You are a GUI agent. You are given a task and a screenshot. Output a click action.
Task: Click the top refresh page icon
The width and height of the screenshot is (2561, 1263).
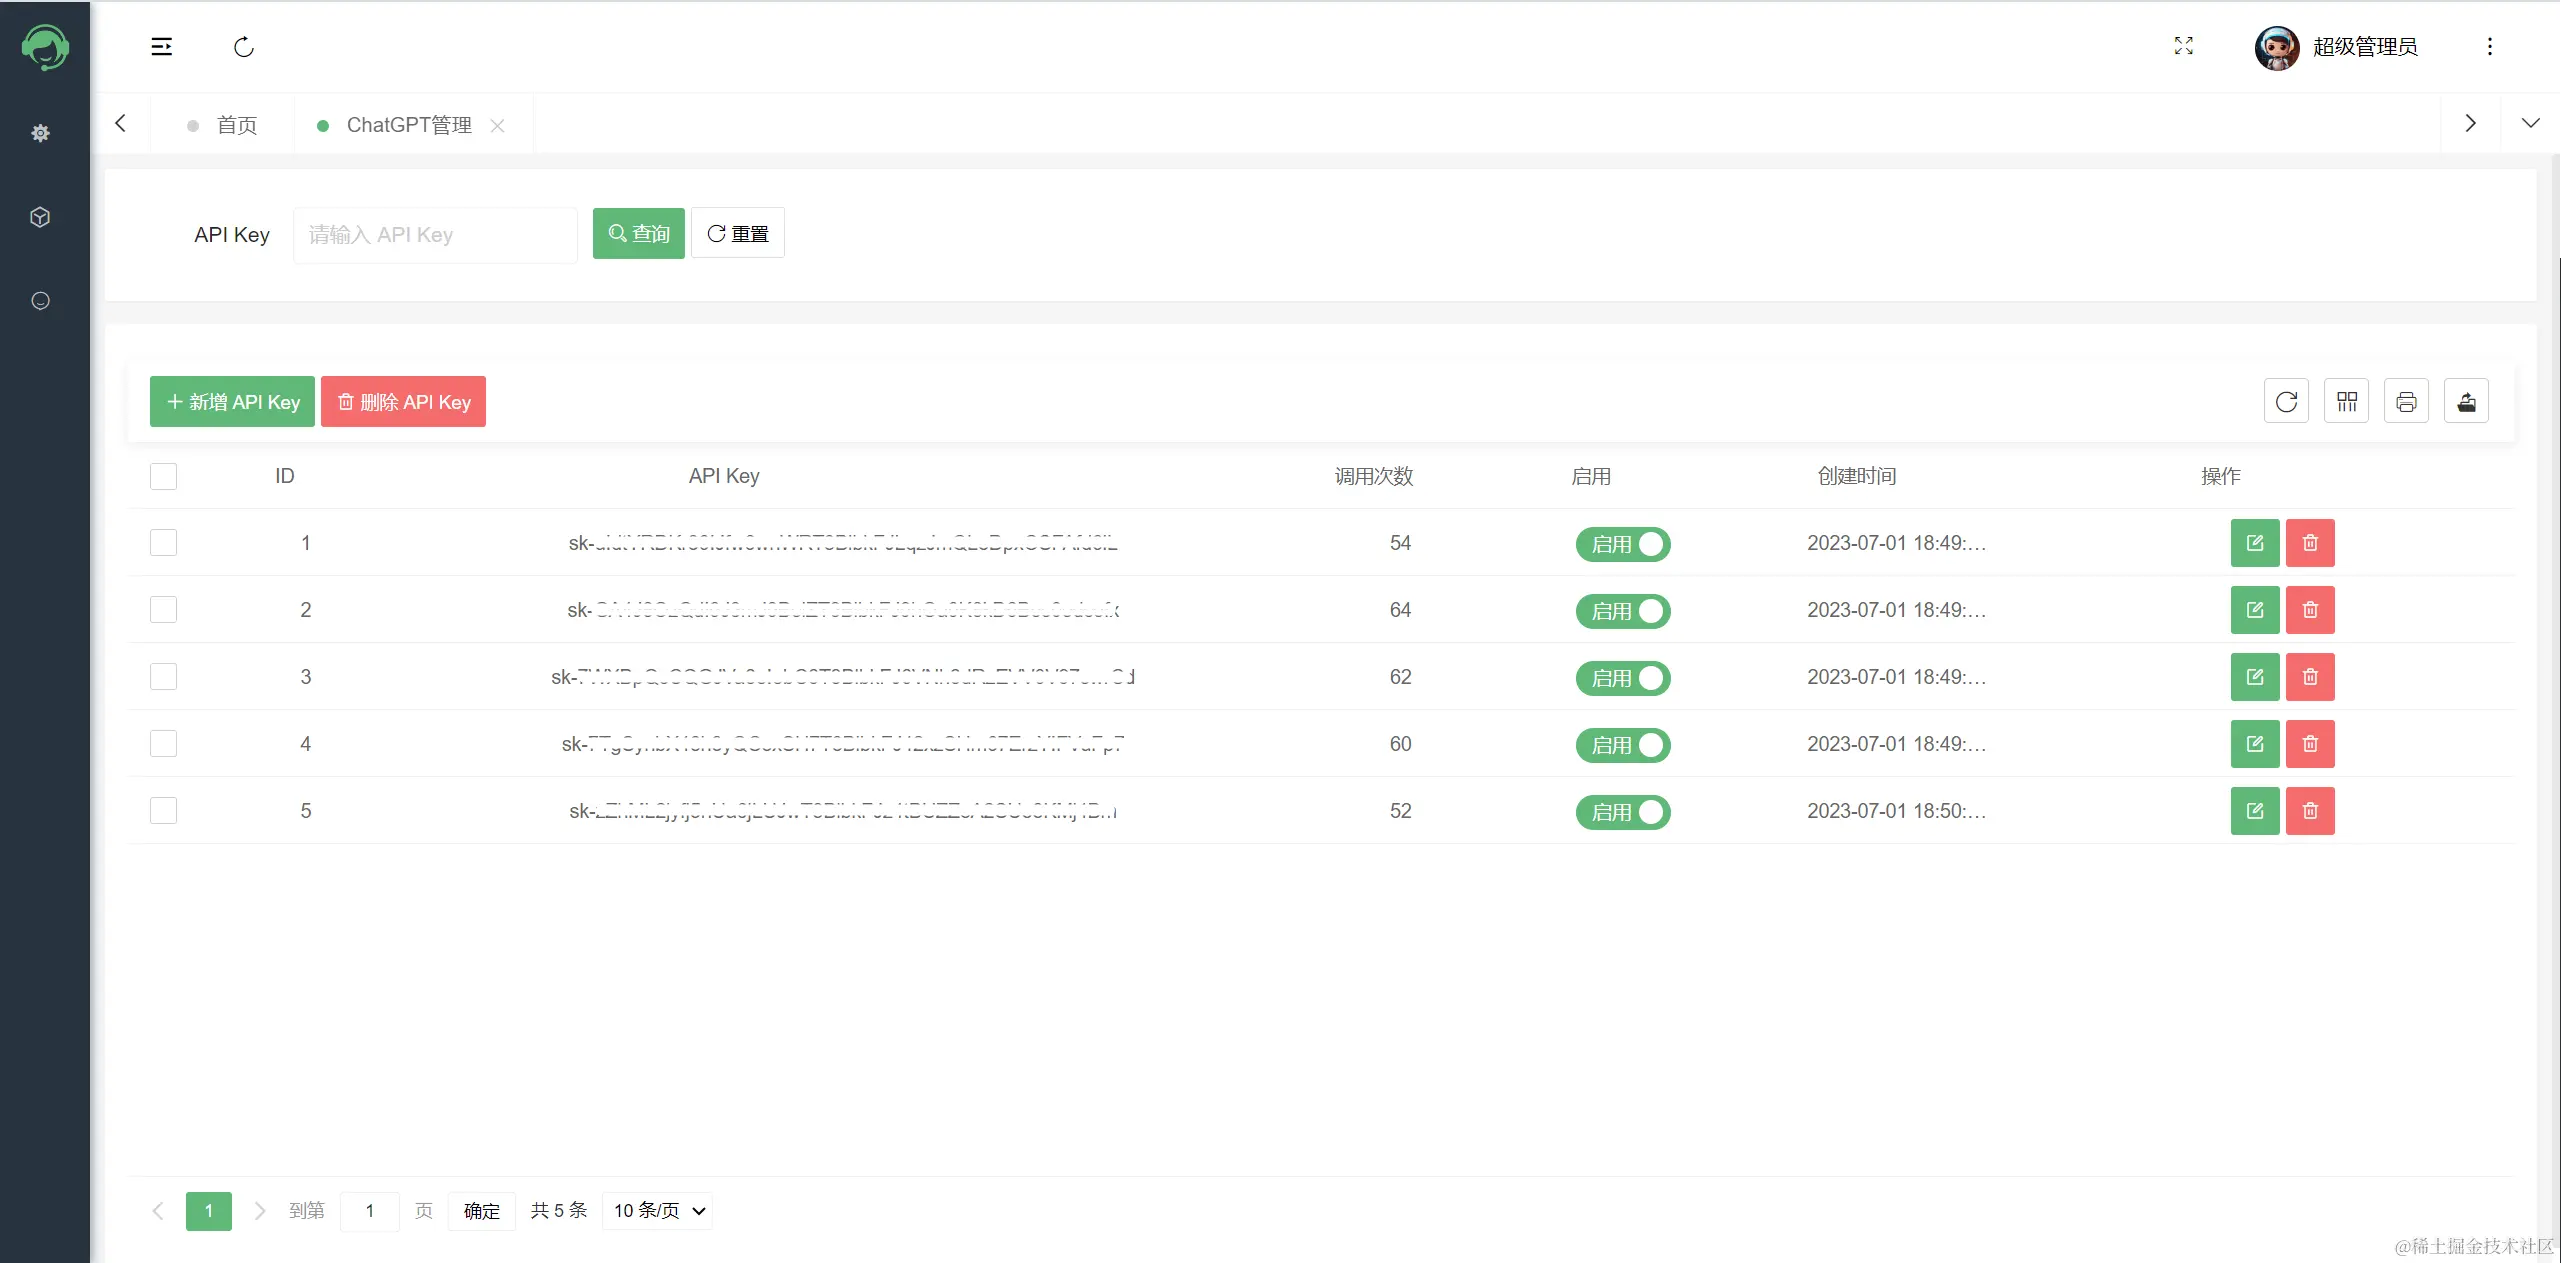(244, 47)
